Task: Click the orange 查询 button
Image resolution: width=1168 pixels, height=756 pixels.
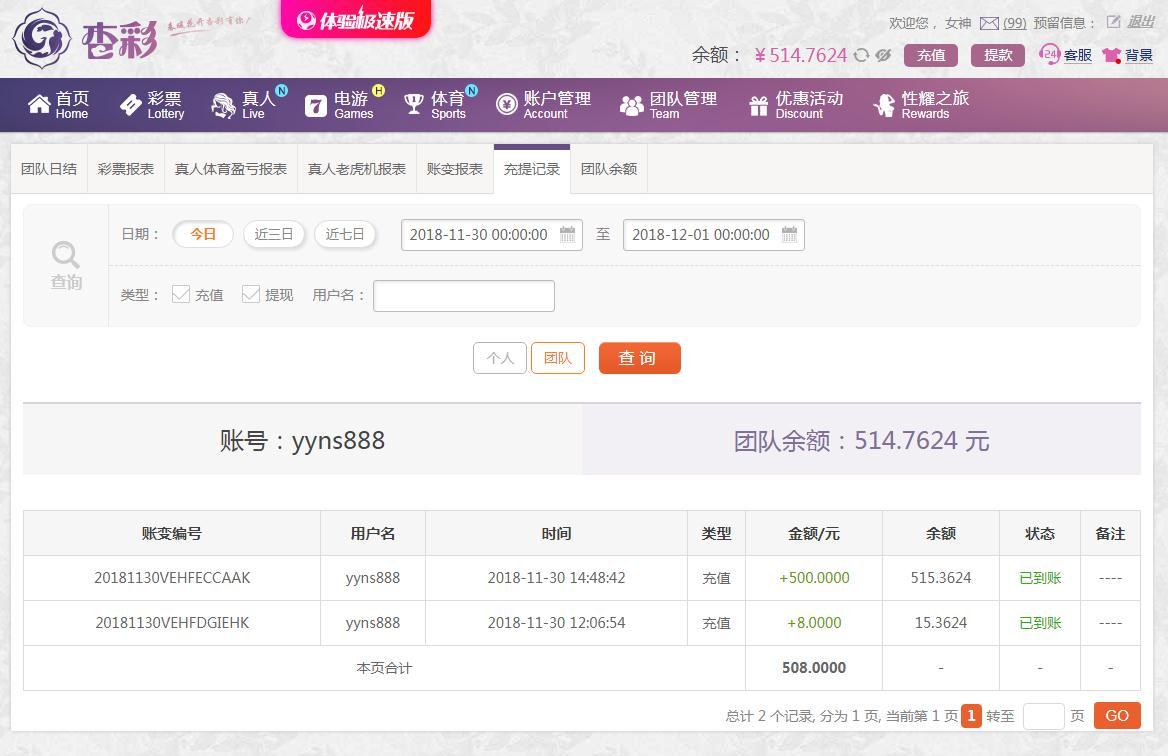Action: [640, 358]
